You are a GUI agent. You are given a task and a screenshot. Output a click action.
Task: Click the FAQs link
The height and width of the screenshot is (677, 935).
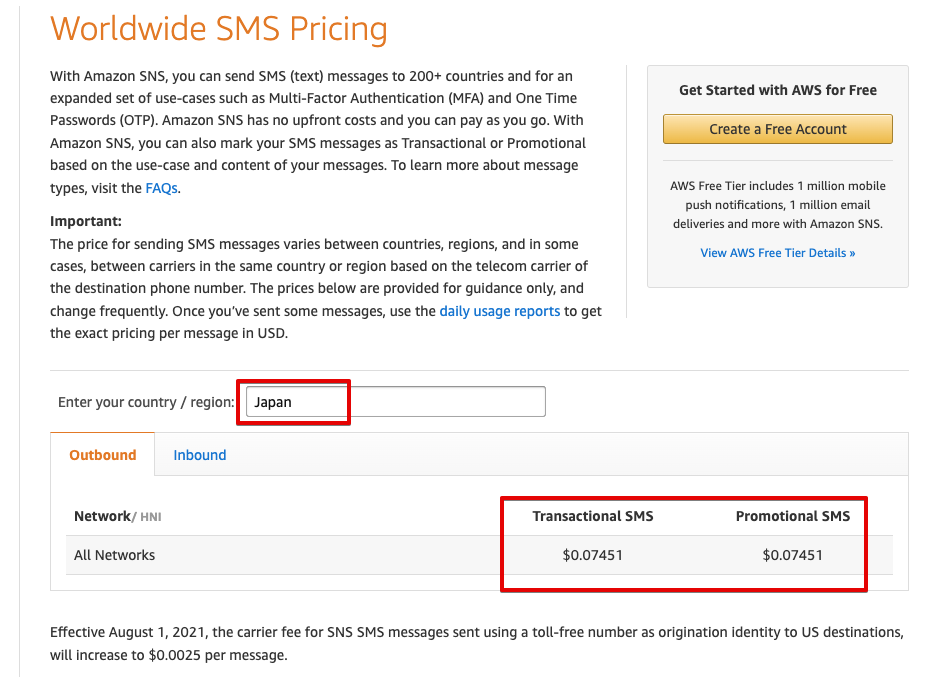(x=161, y=188)
